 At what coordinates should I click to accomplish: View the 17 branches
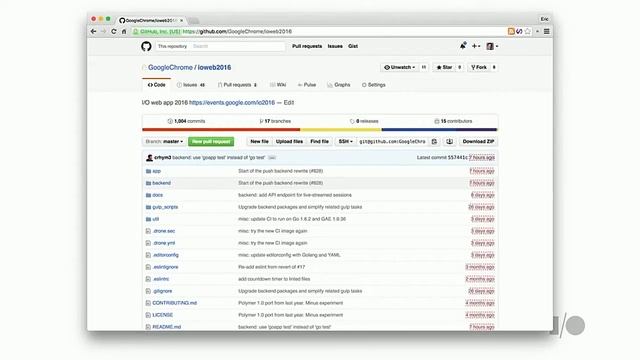pyautogui.click(x=275, y=121)
